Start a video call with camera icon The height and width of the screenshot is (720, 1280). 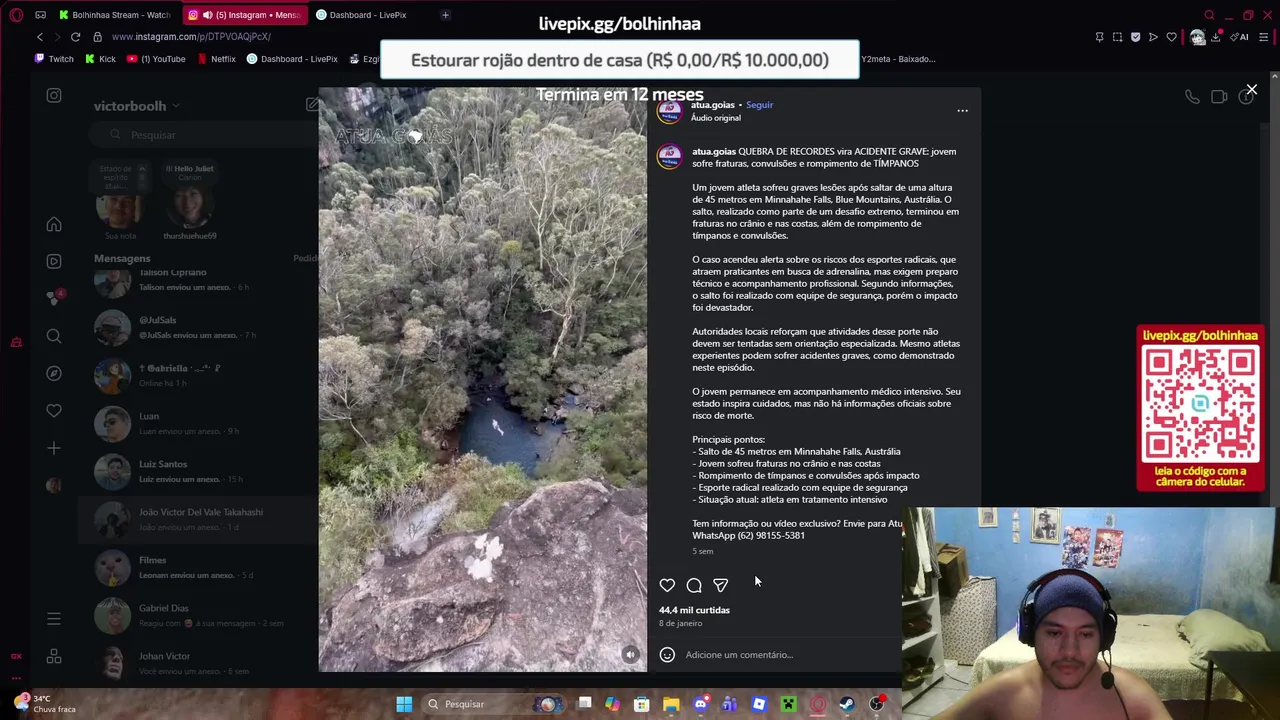[x=1219, y=97]
